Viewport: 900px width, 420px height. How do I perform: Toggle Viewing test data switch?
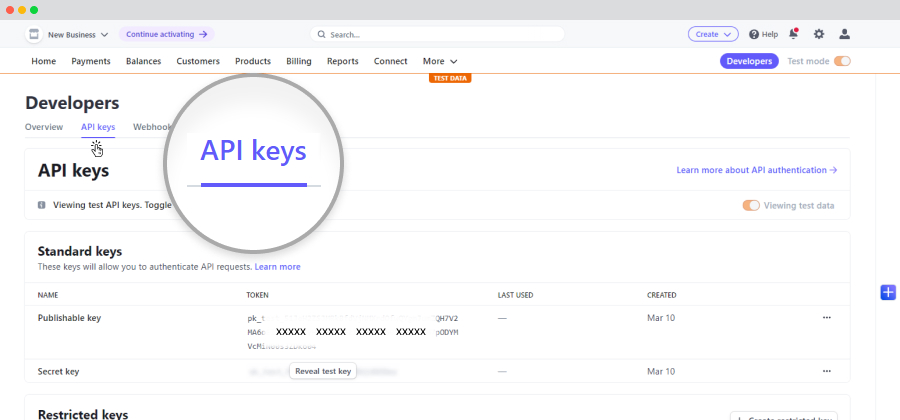pyautogui.click(x=751, y=205)
